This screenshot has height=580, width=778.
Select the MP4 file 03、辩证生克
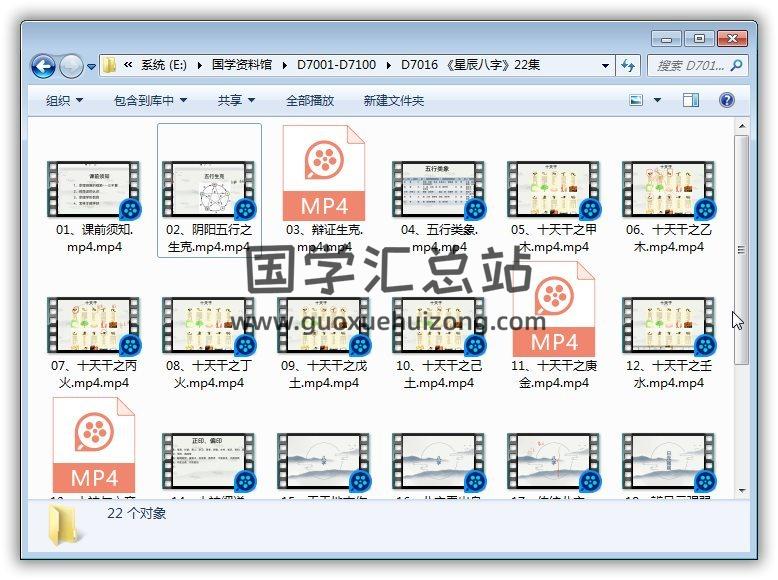coord(324,174)
